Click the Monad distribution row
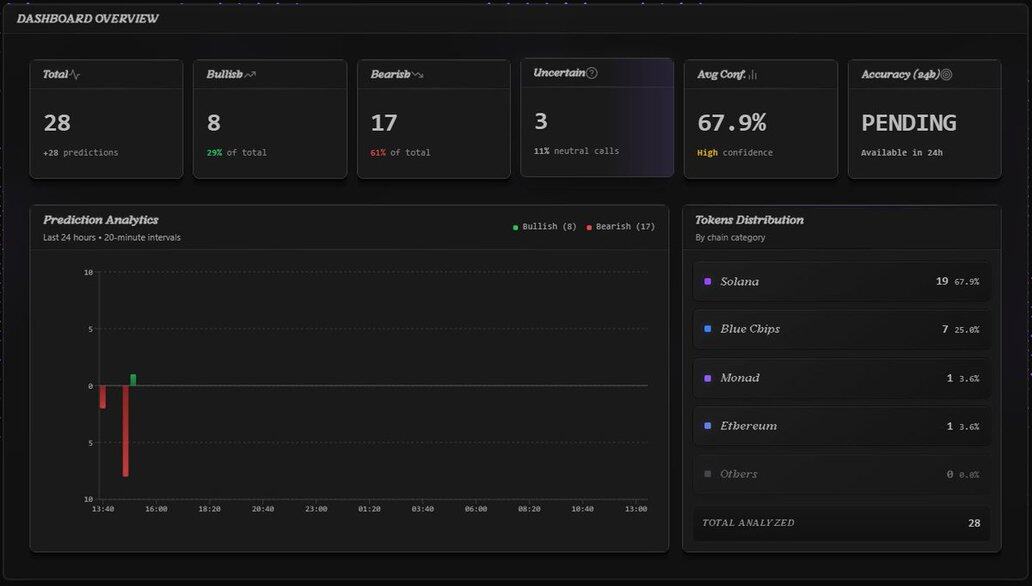 [841, 378]
